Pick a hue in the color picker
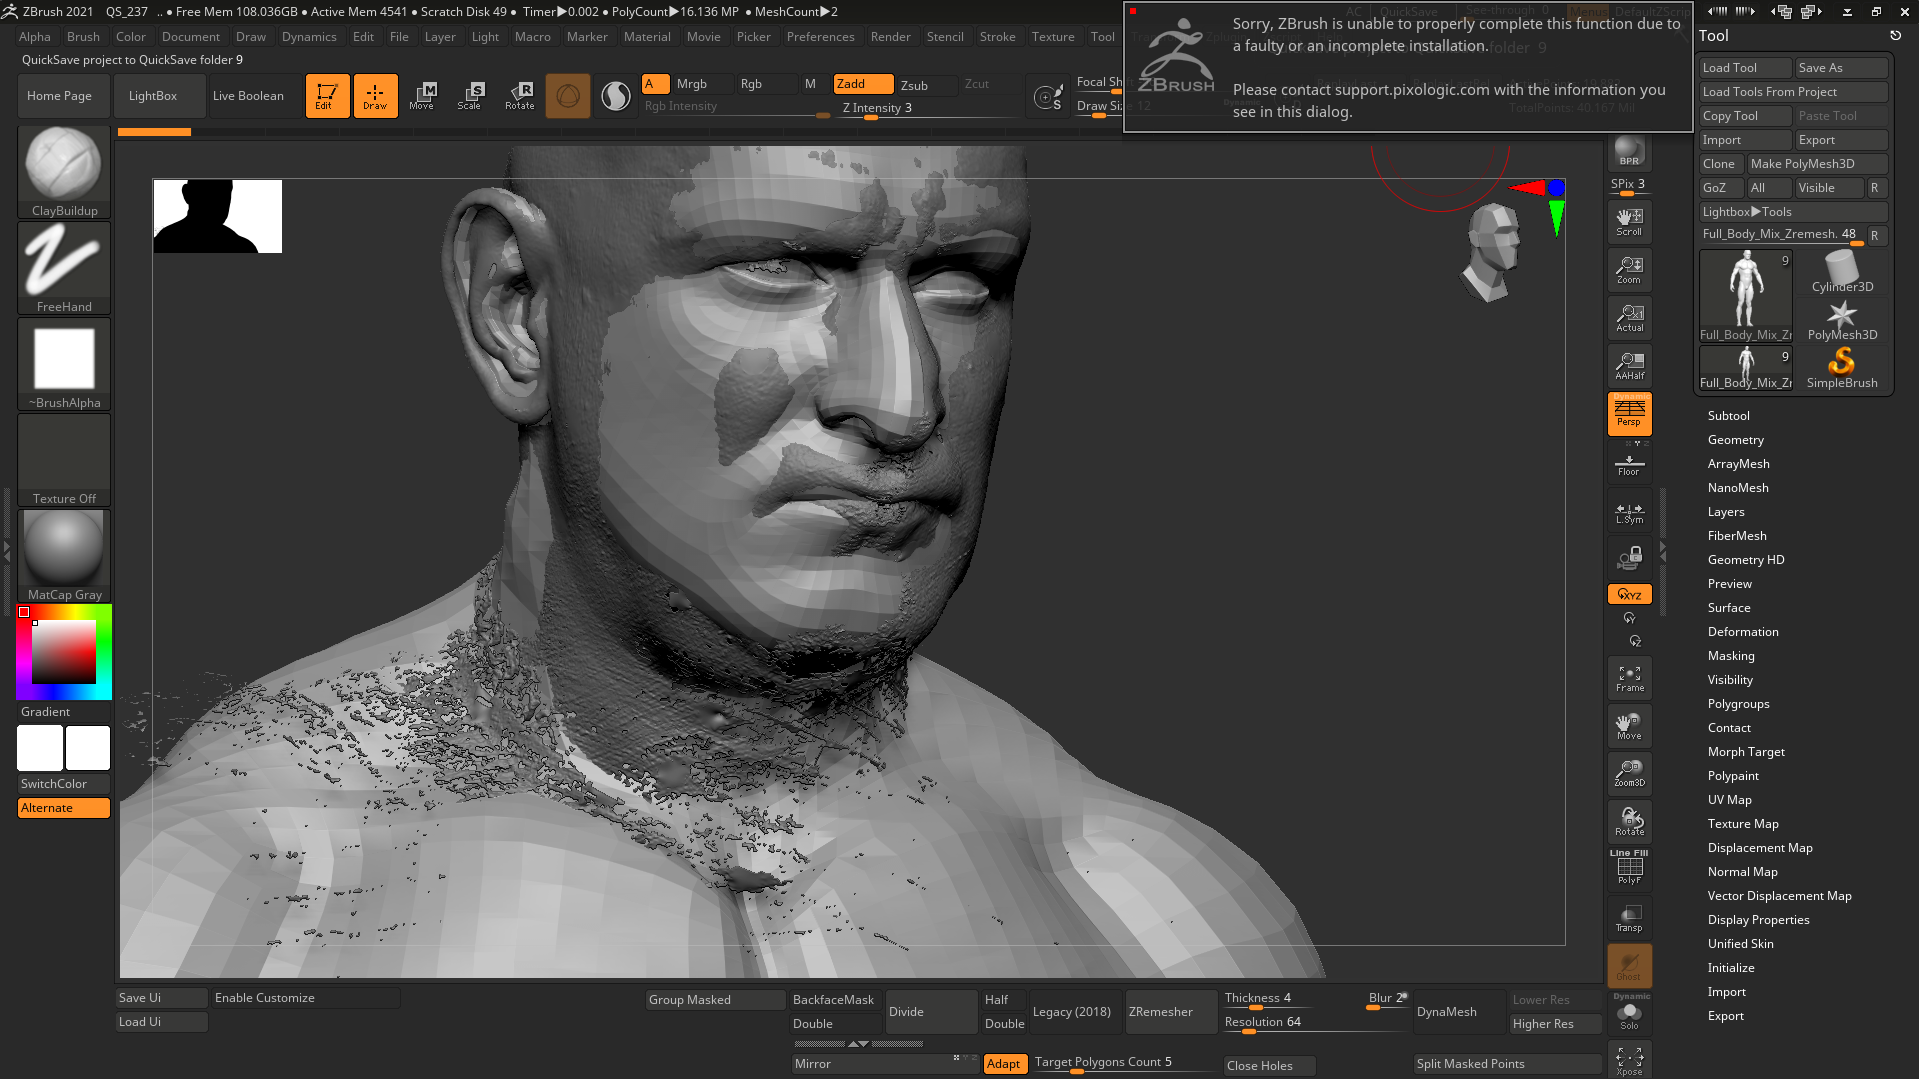Screen dimensions: 1919x1079 [x=64, y=652]
